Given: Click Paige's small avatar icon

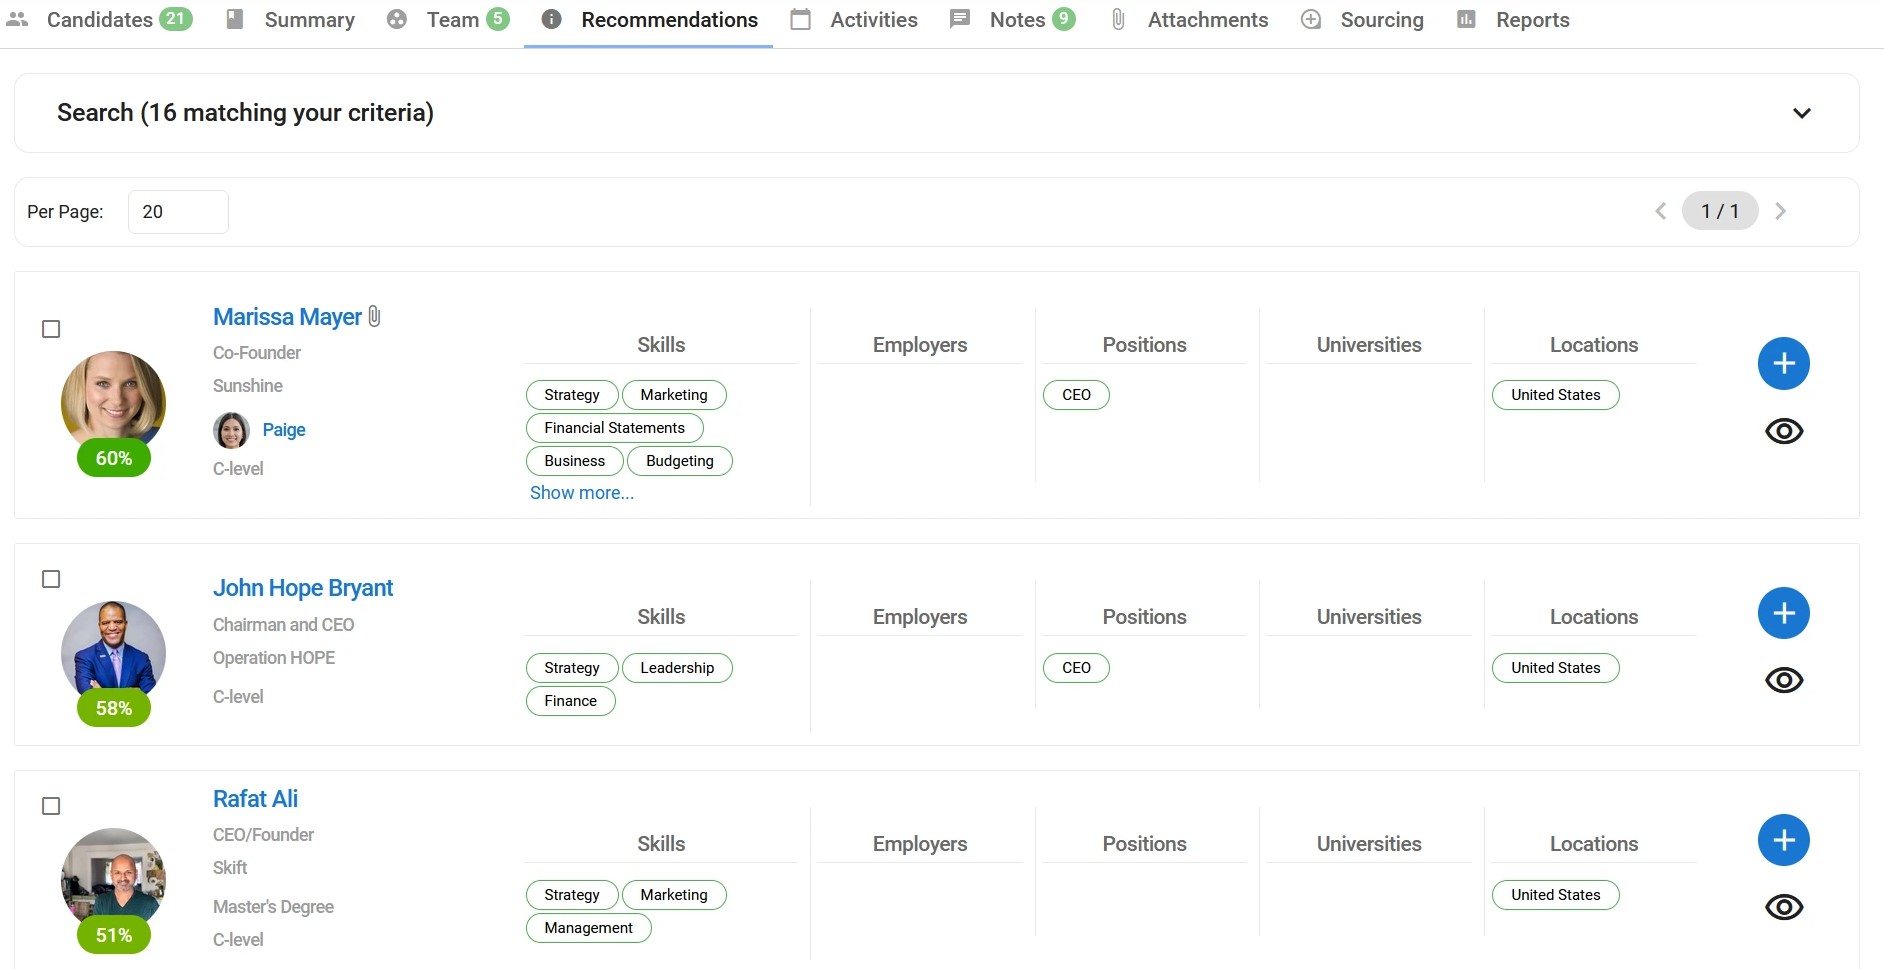Looking at the screenshot, I should pos(231,430).
